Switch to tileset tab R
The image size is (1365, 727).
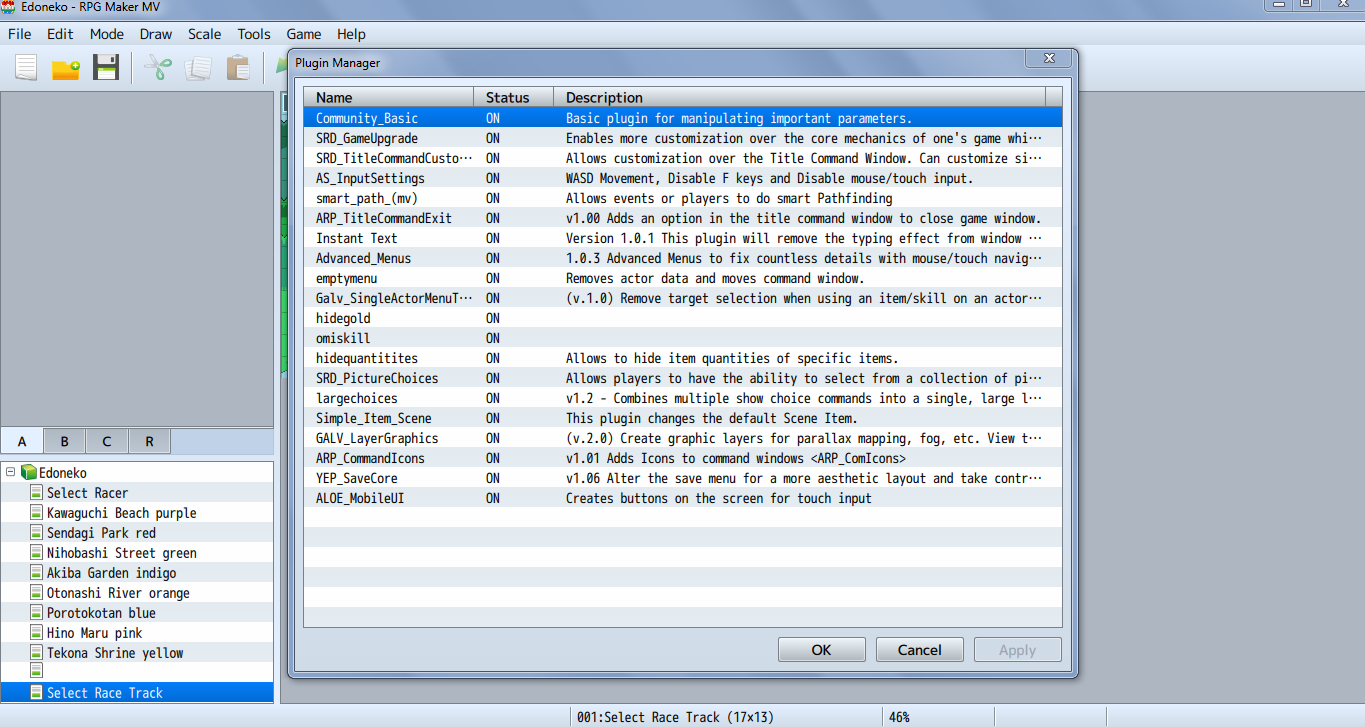tap(150, 441)
